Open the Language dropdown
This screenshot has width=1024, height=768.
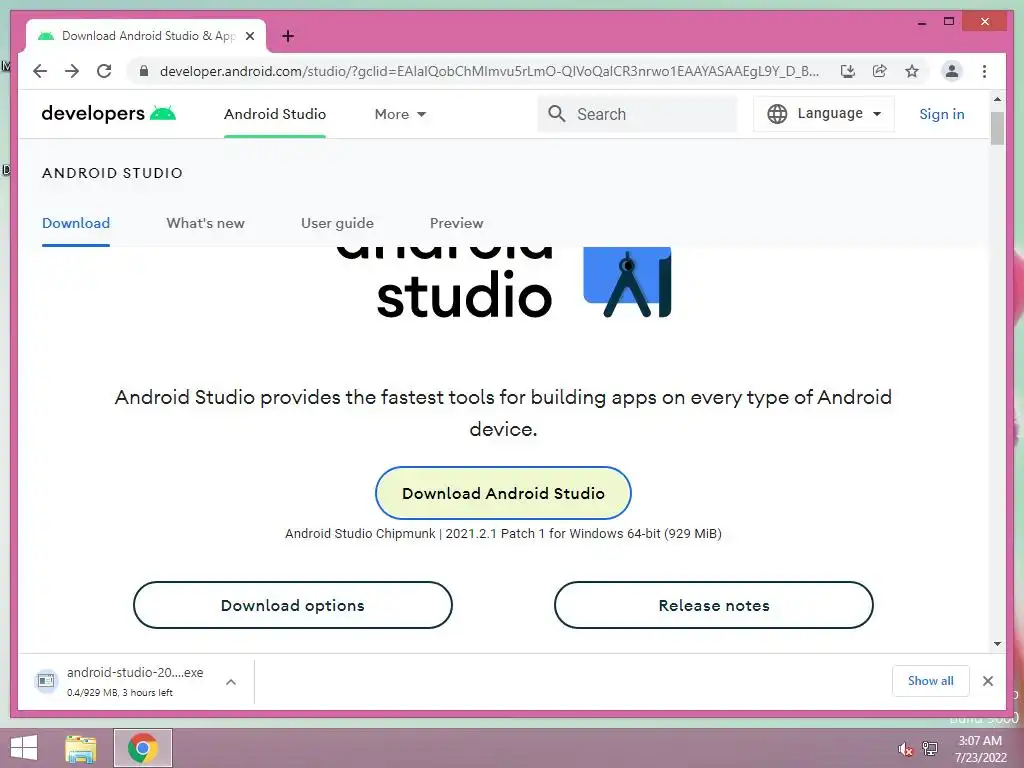824,114
